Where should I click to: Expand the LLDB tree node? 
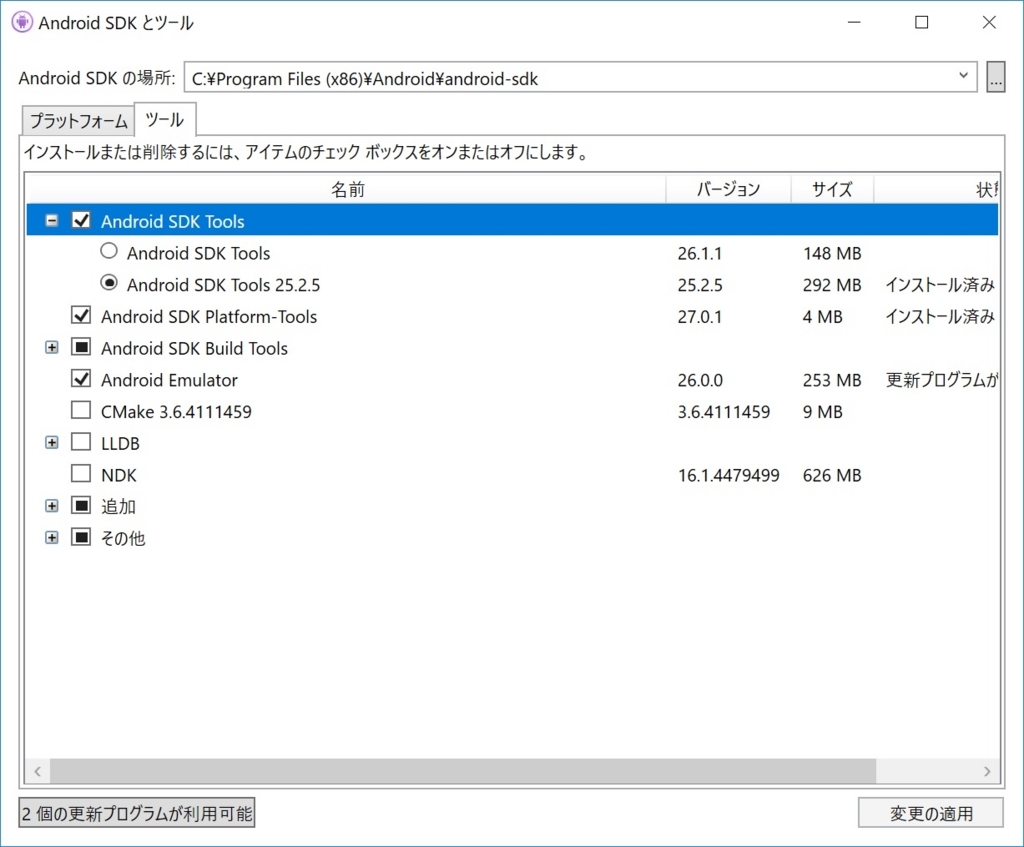[x=52, y=443]
